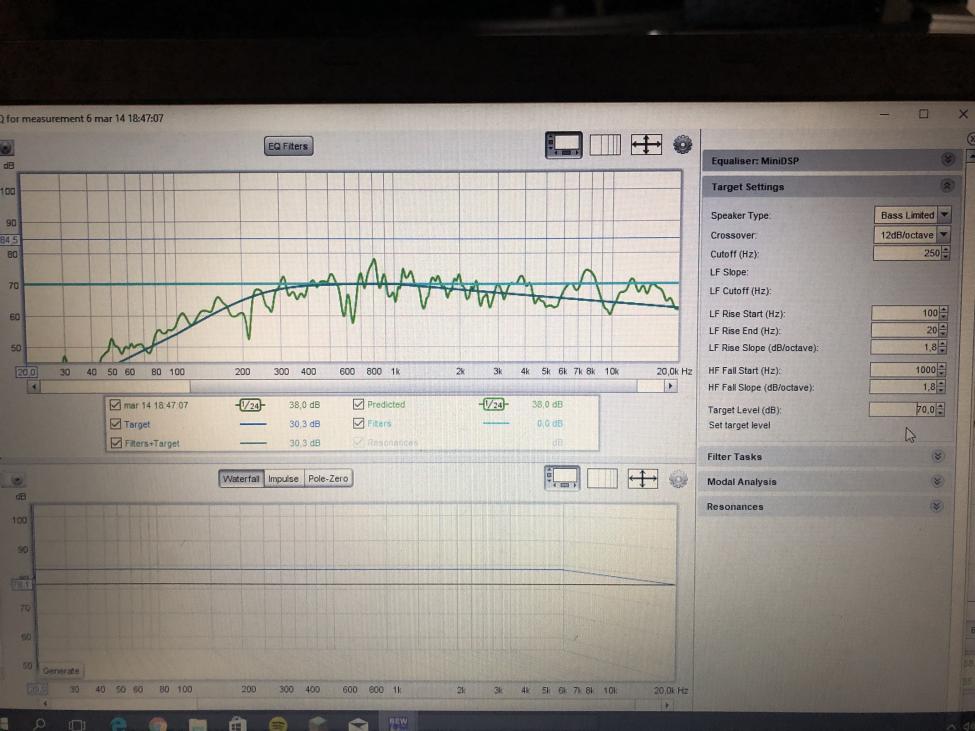
Task: Open the Crossover slope dropdown
Action: click(x=913, y=235)
